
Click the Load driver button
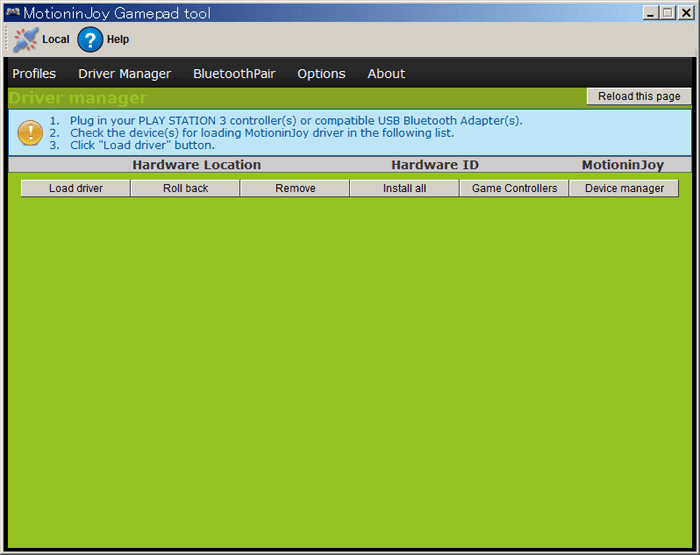76,188
